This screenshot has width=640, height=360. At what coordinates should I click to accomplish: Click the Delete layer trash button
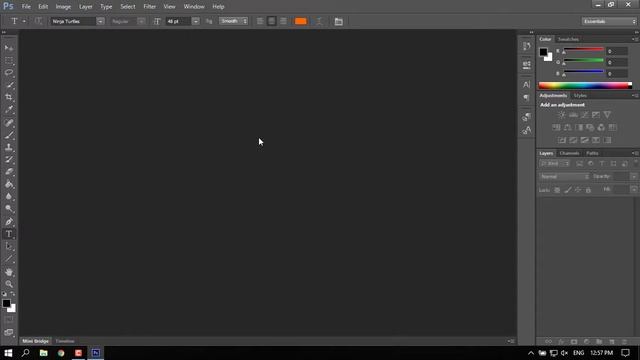click(624, 342)
